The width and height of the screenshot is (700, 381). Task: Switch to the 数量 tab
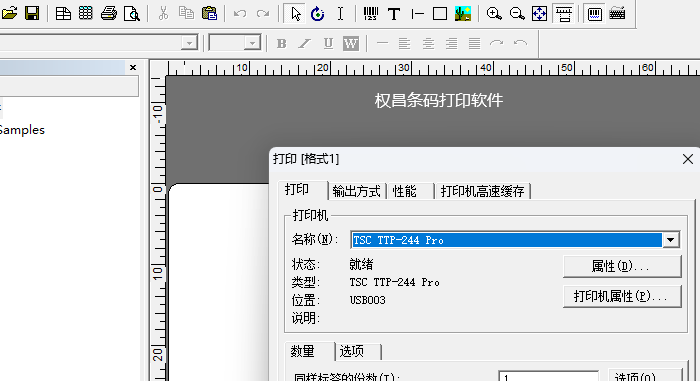coord(309,352)
